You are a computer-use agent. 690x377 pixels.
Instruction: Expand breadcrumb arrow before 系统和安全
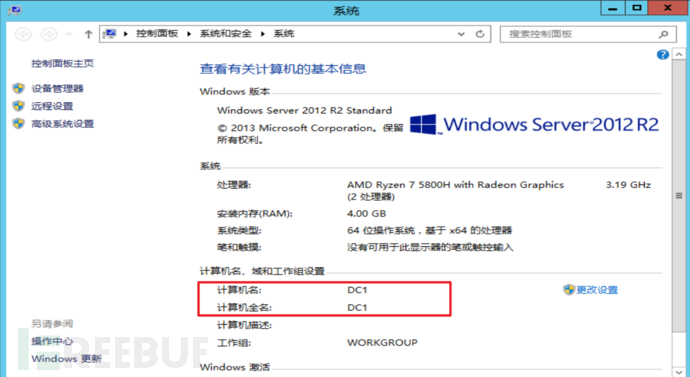189,34
